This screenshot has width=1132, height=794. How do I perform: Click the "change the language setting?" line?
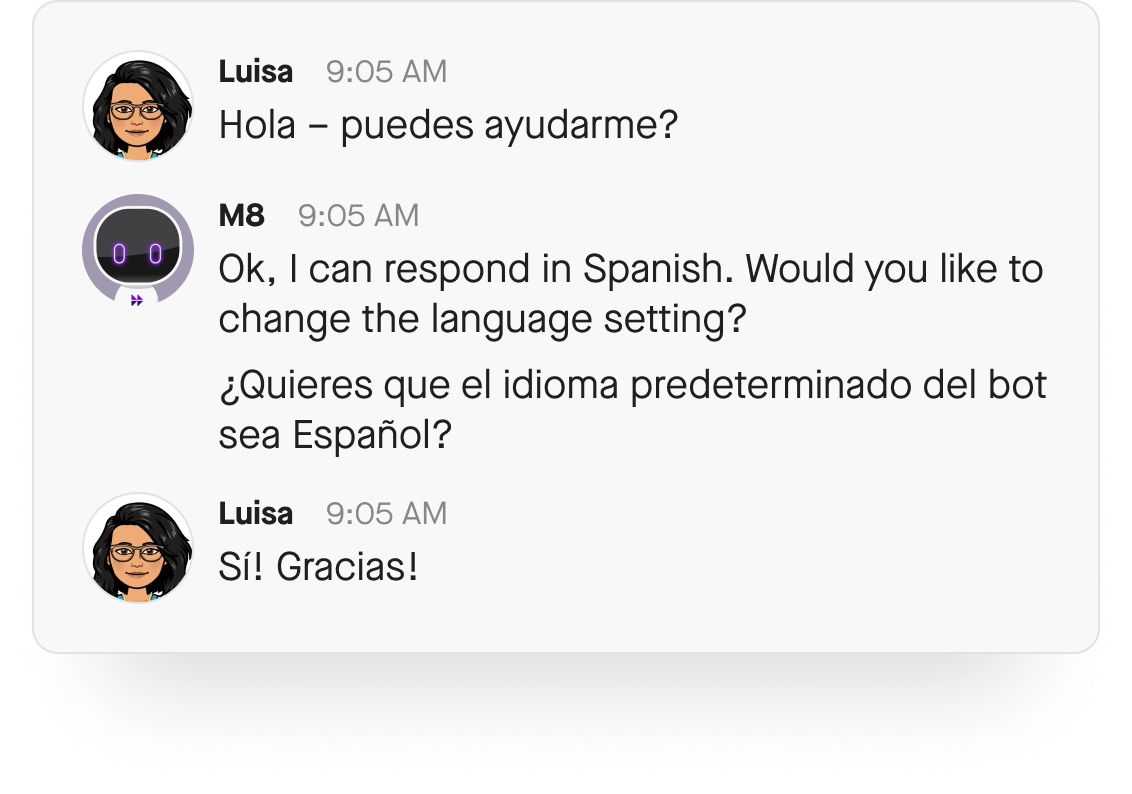click(x=483, y=320)
